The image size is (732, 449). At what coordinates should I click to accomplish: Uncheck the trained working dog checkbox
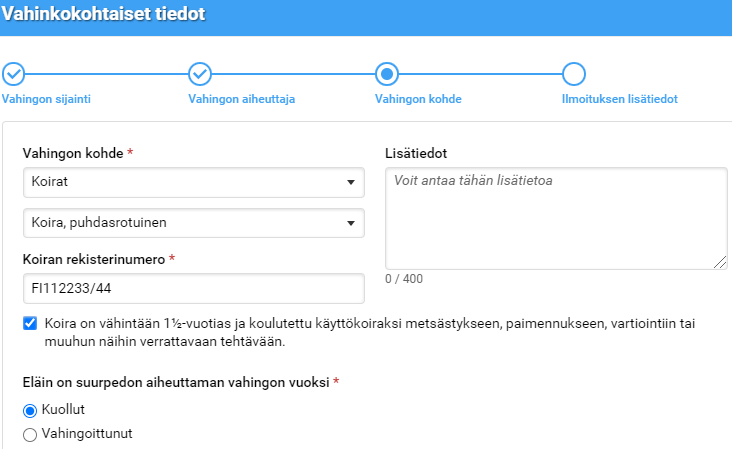pos(30,324)
